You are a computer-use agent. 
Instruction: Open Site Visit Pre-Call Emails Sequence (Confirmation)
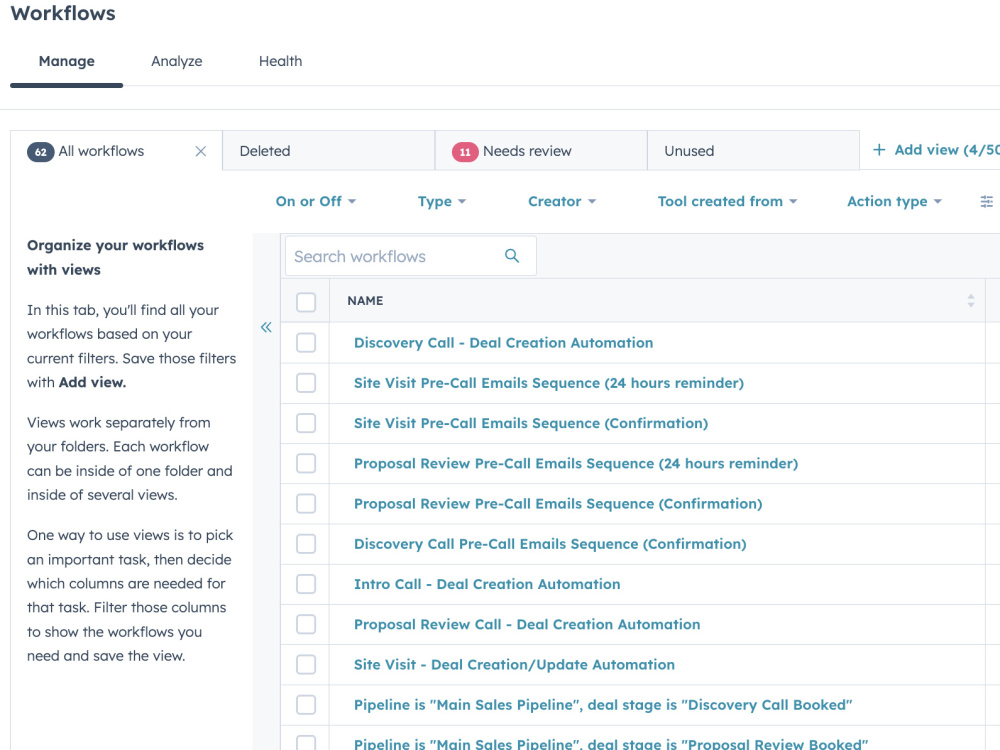tap(531, 423)
